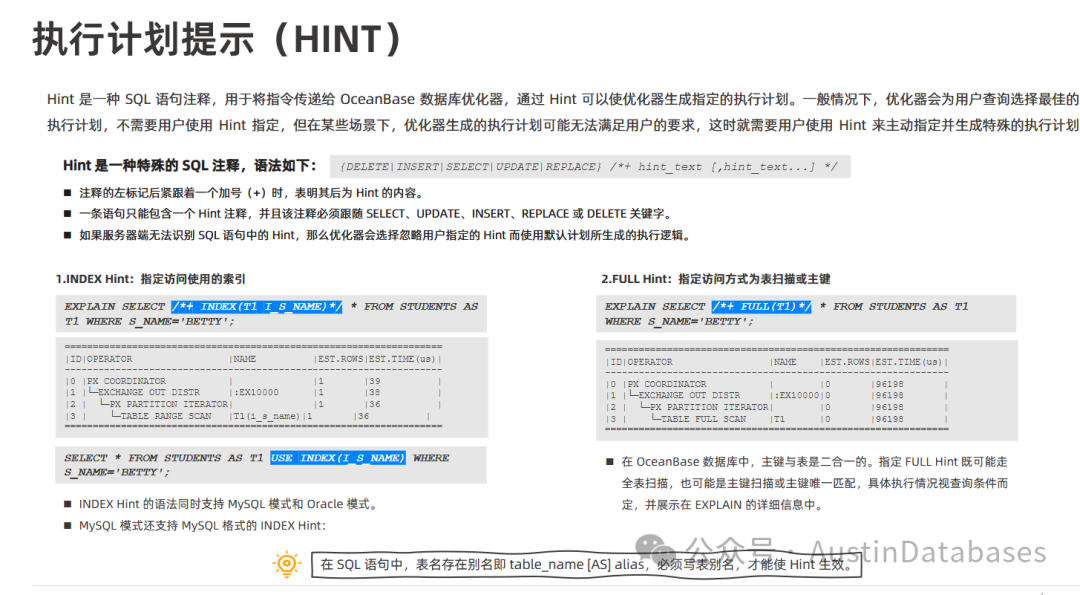Click 'OPERATOR' header in the INDEX Hint plan
Image resolution: width=1080 pixels, height=595 pixels.
click(x=110, y=359)
